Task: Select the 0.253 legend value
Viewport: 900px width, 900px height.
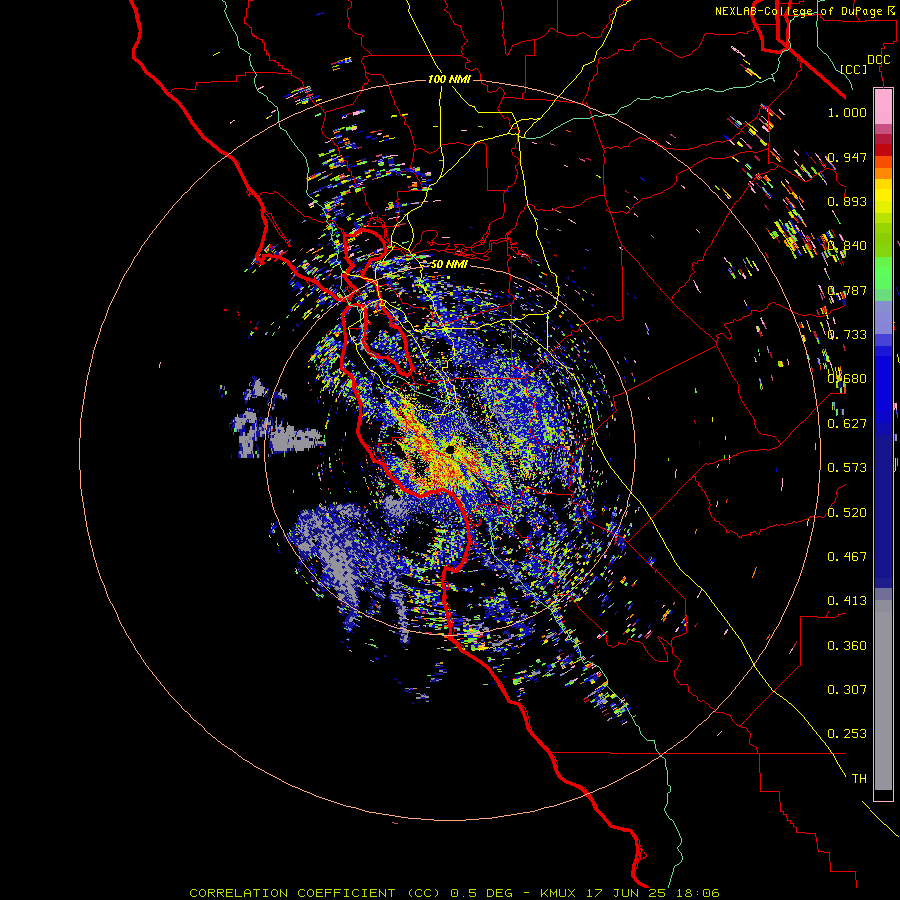Action: (x=847, y=734)
